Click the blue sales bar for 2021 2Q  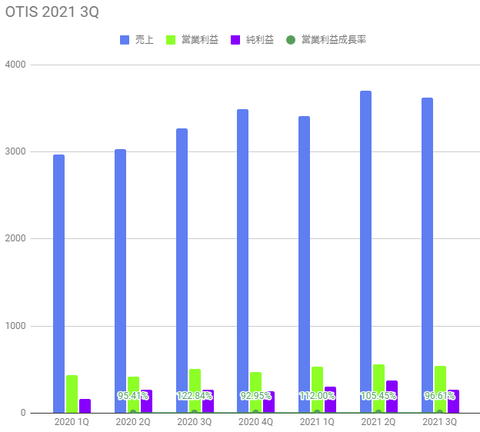(366, 252)
